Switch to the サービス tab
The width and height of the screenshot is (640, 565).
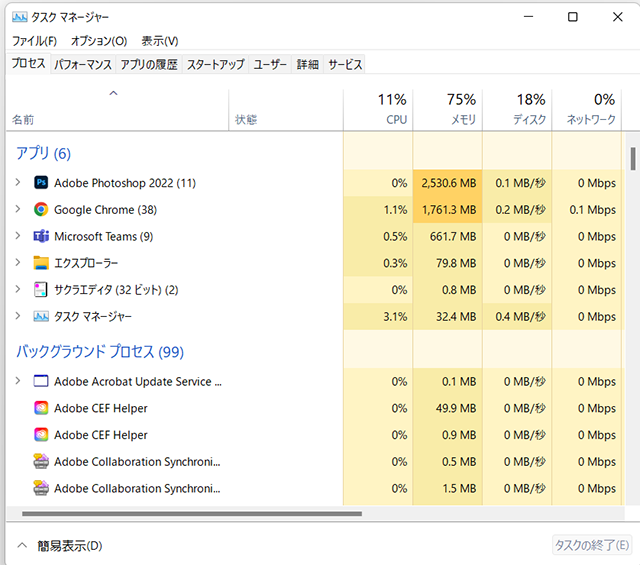pyautogui.click(x=345, y=65)
